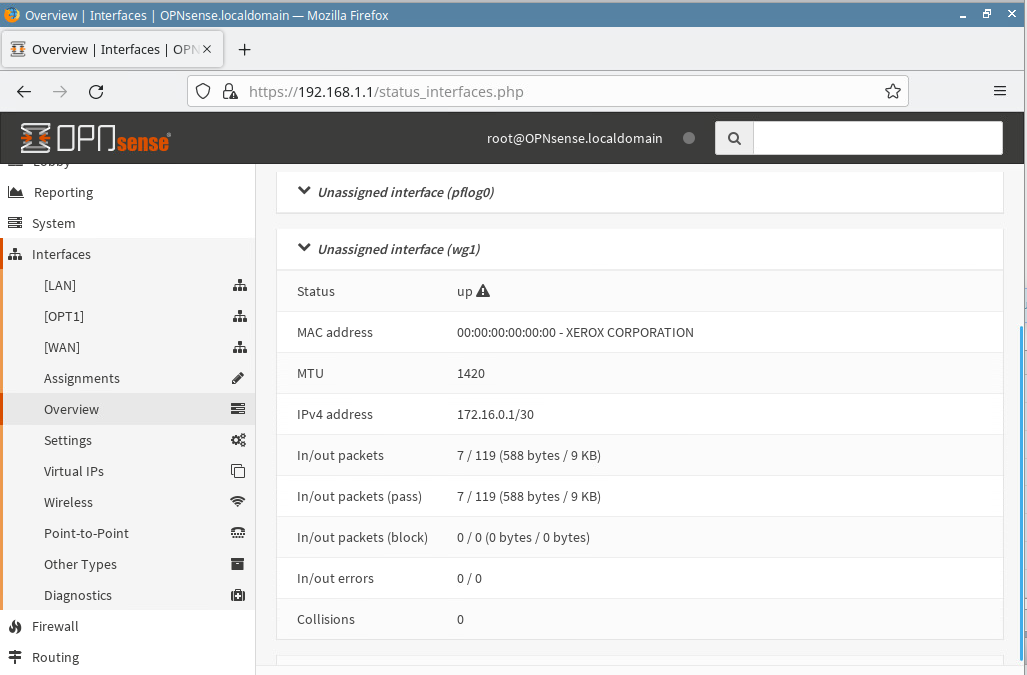Reload the page with the refresh icon
This screenshot has width=1027, height=675.
tap(96, 91)
